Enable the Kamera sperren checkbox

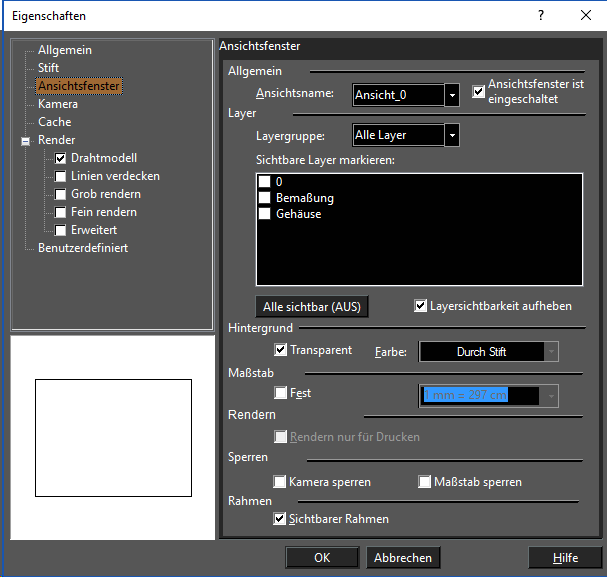tap(279, 482)
